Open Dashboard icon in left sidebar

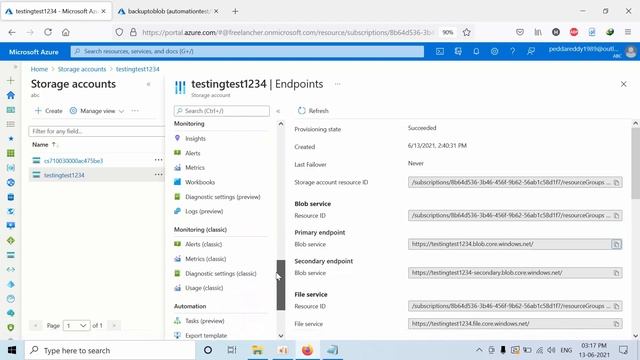click(x=11, y=110)
